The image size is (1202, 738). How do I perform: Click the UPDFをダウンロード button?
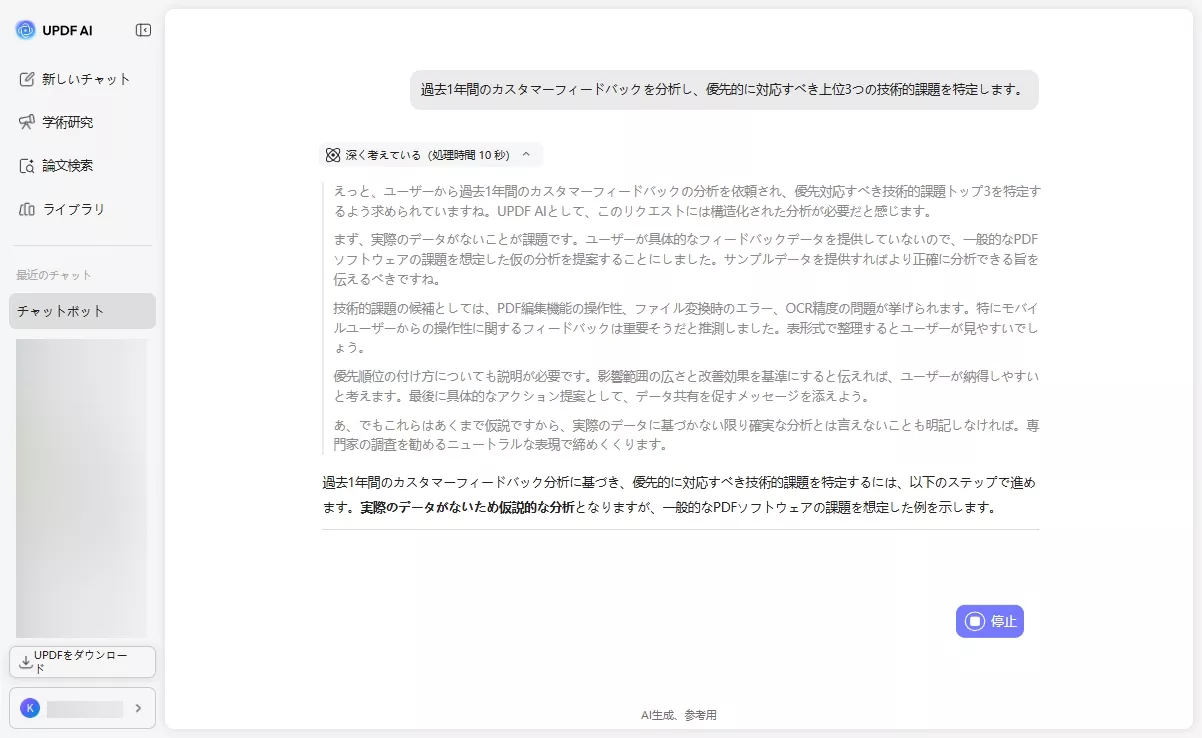click(82, 661)
